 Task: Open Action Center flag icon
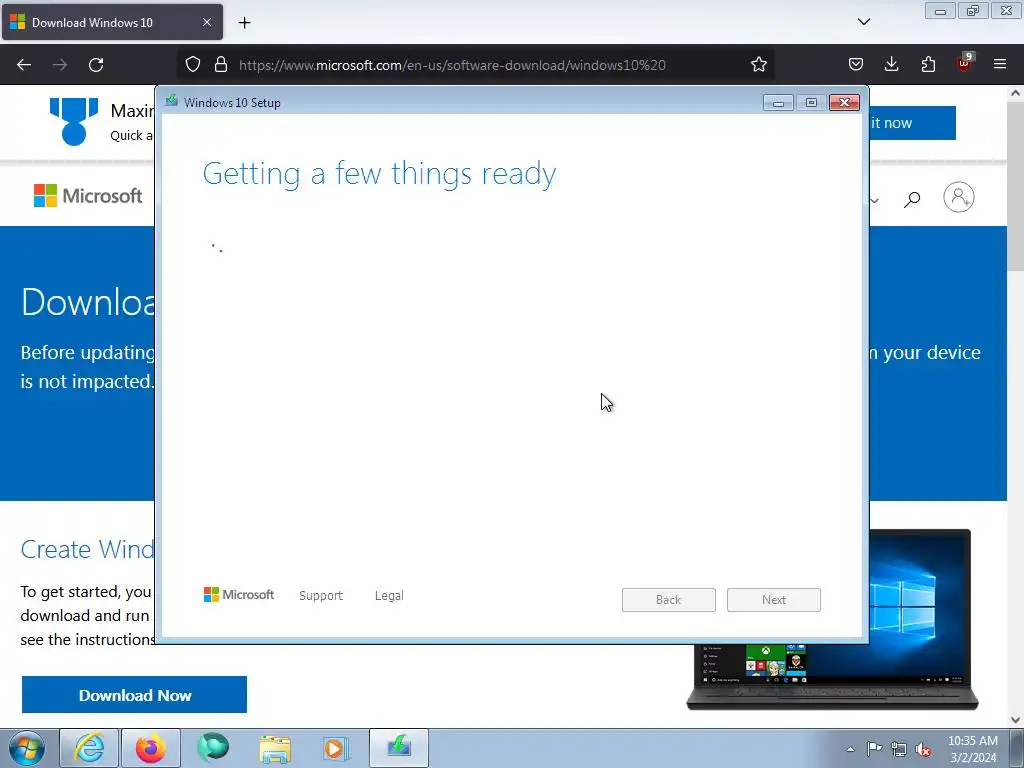(874, 749)
